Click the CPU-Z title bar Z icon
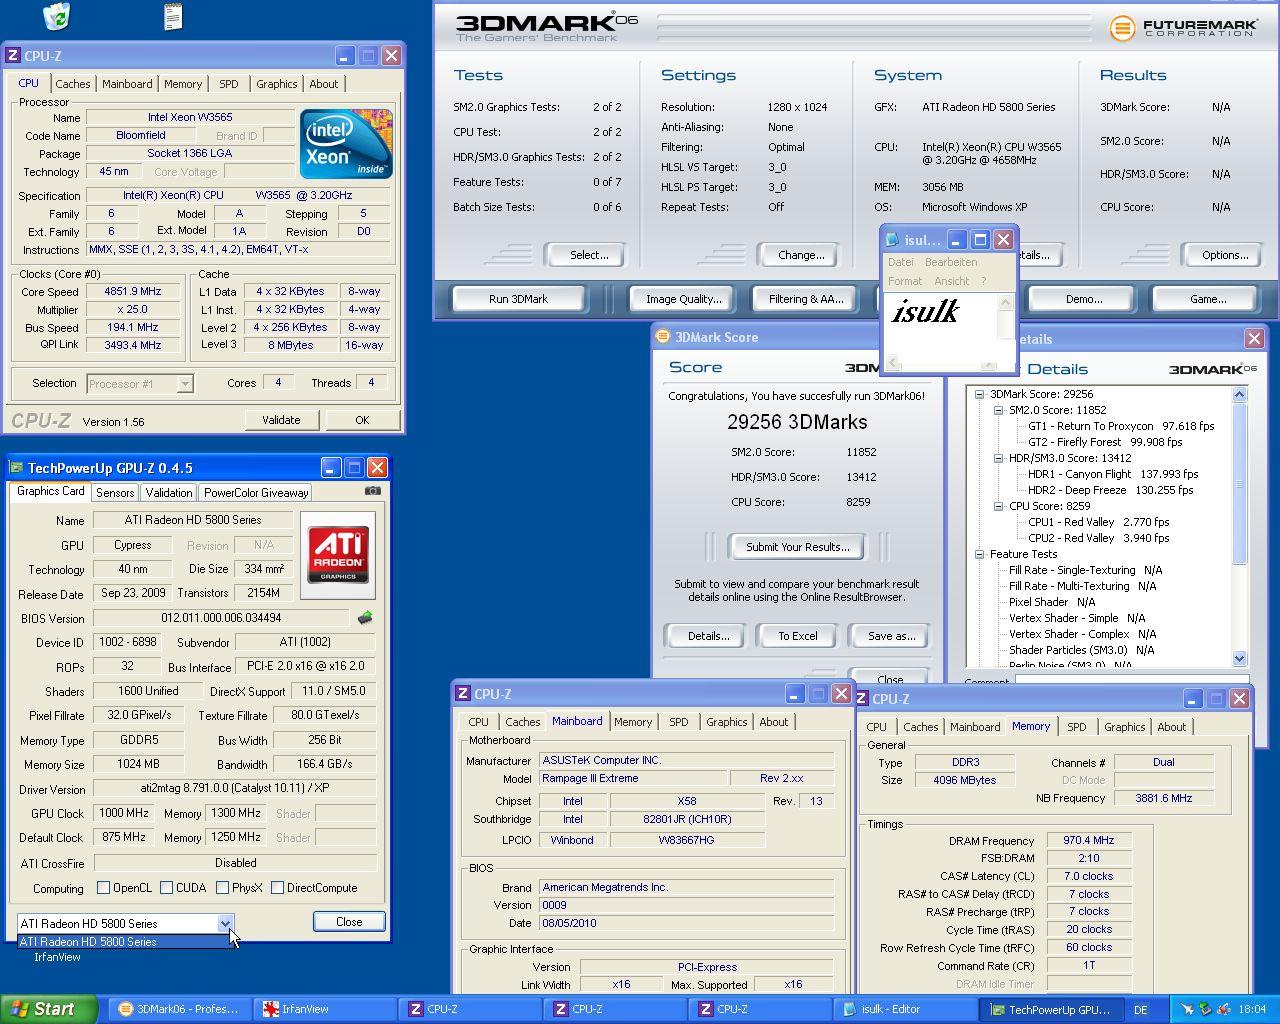Viewport: 1280px width, 1024px height. coord(13,56)
